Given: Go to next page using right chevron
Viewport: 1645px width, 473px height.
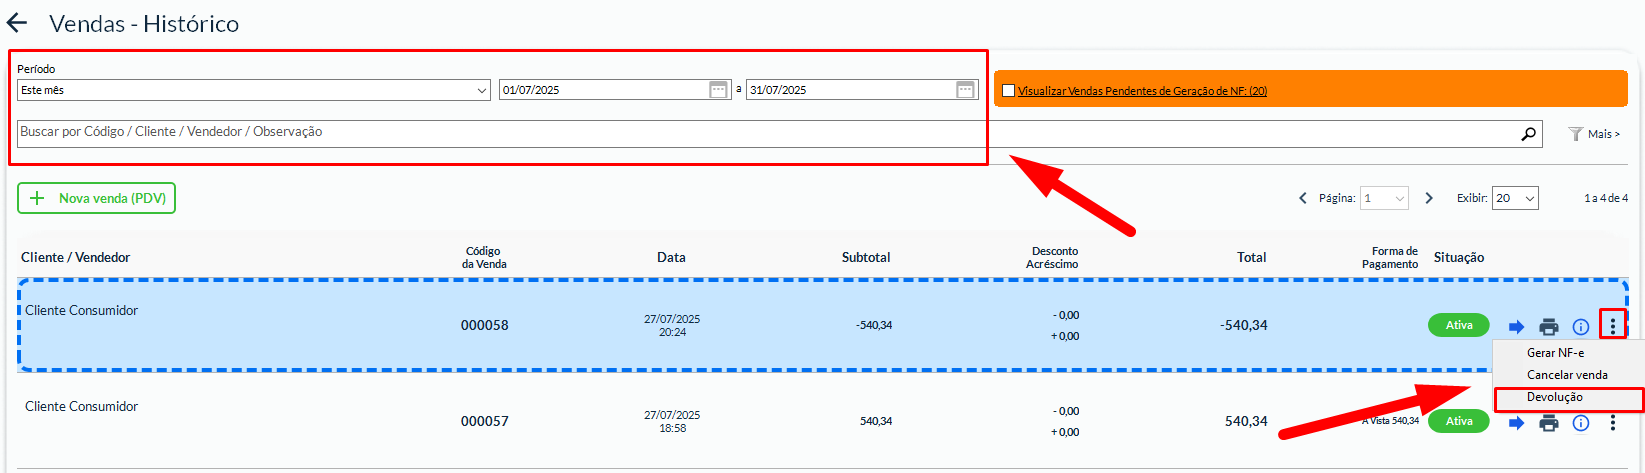Looking at the screenshot, I should coord(1429,198).
